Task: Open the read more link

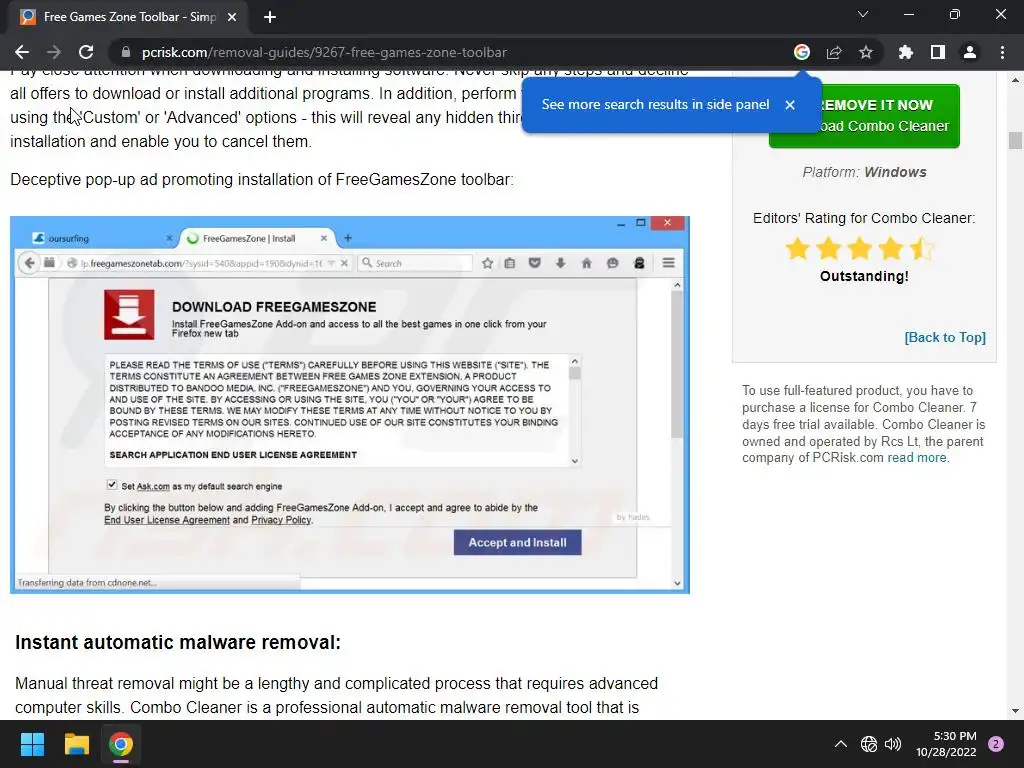Action: click(x=916, y=458)
